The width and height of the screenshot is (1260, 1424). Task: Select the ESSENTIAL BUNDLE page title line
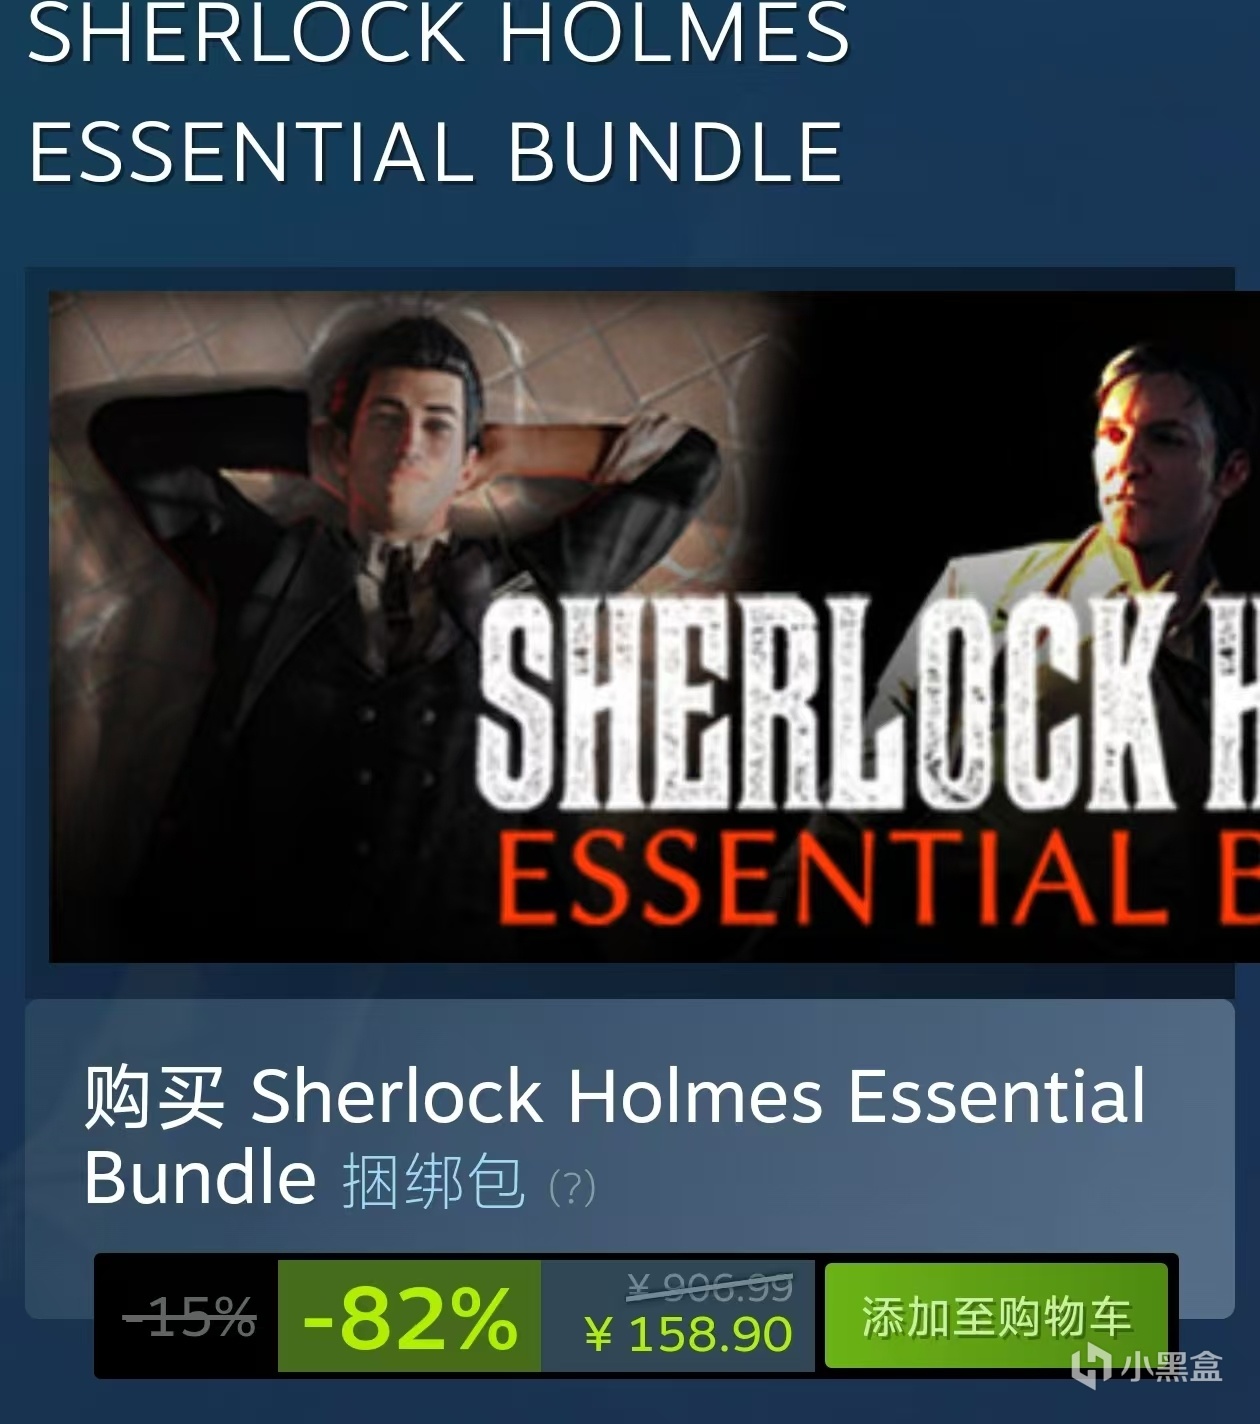click(x=436, y=152)
